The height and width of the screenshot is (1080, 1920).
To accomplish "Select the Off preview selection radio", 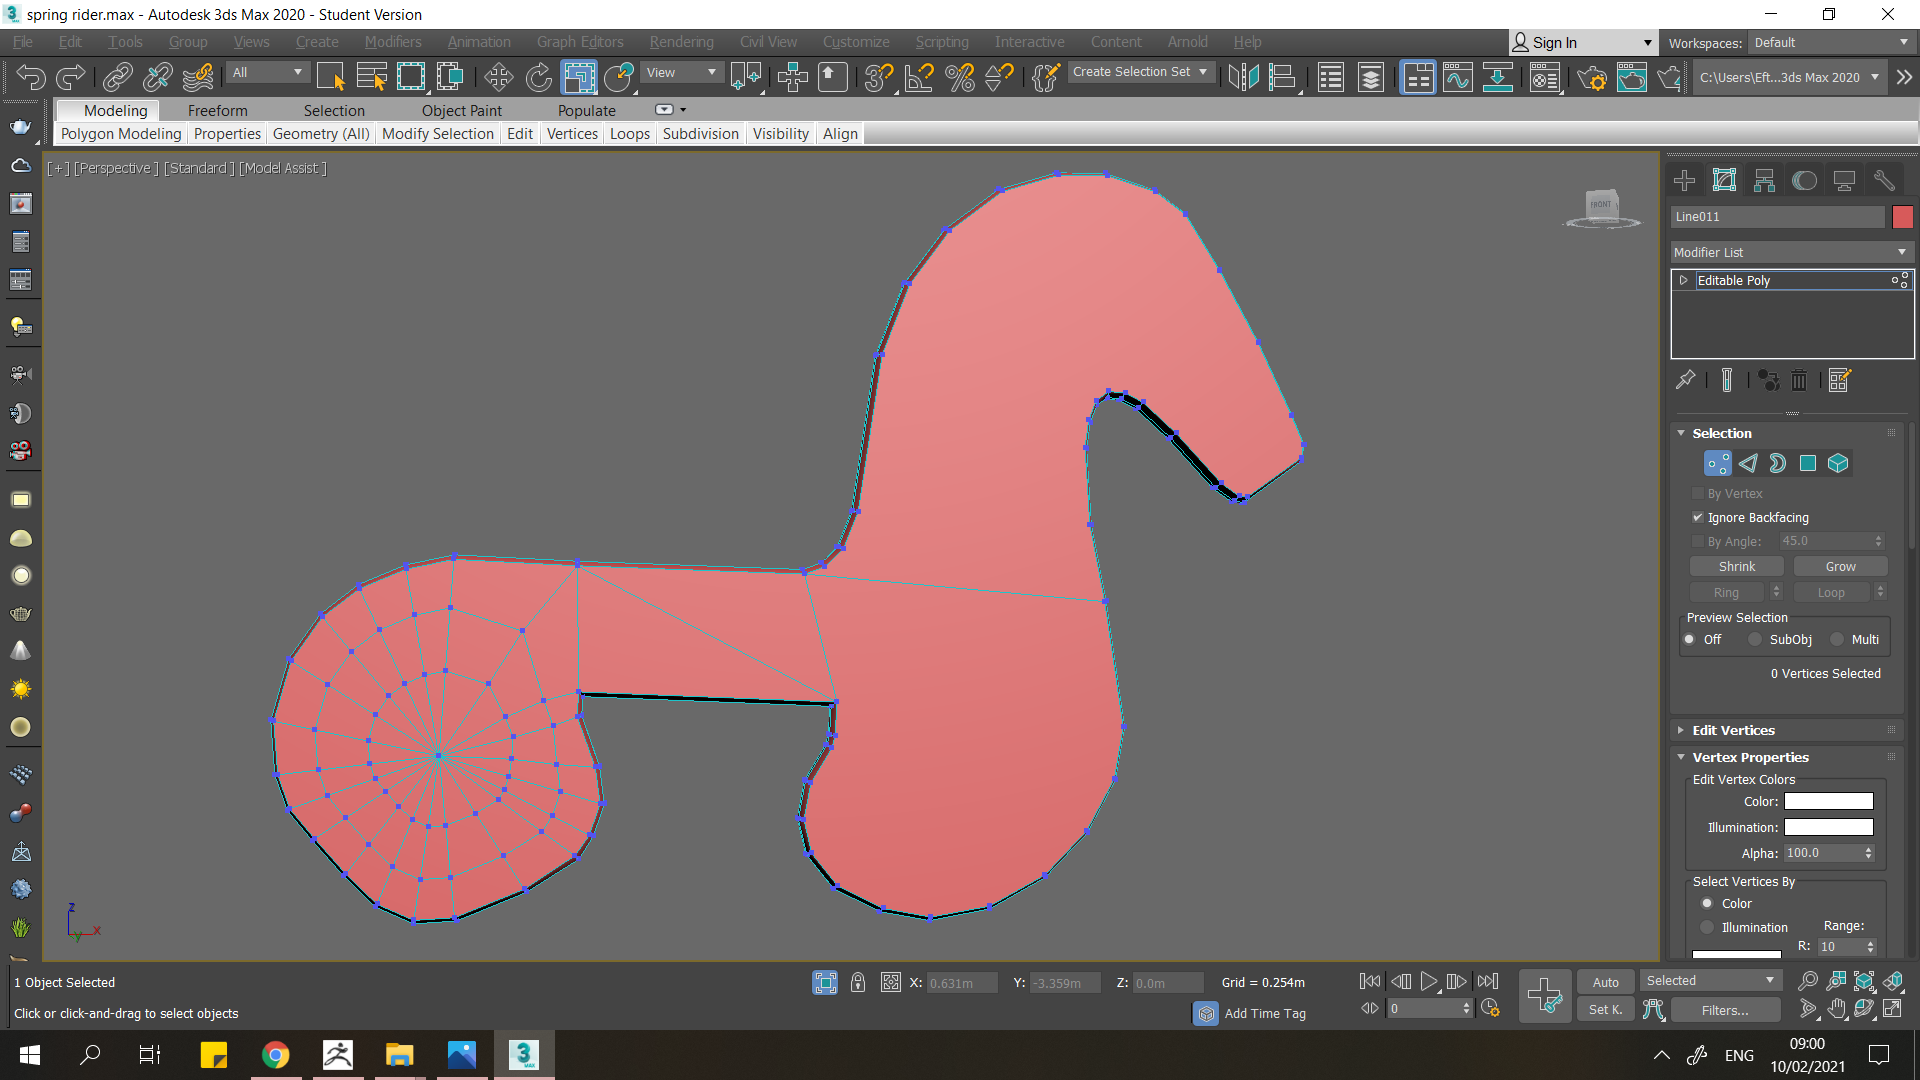I will [1690, 640].
